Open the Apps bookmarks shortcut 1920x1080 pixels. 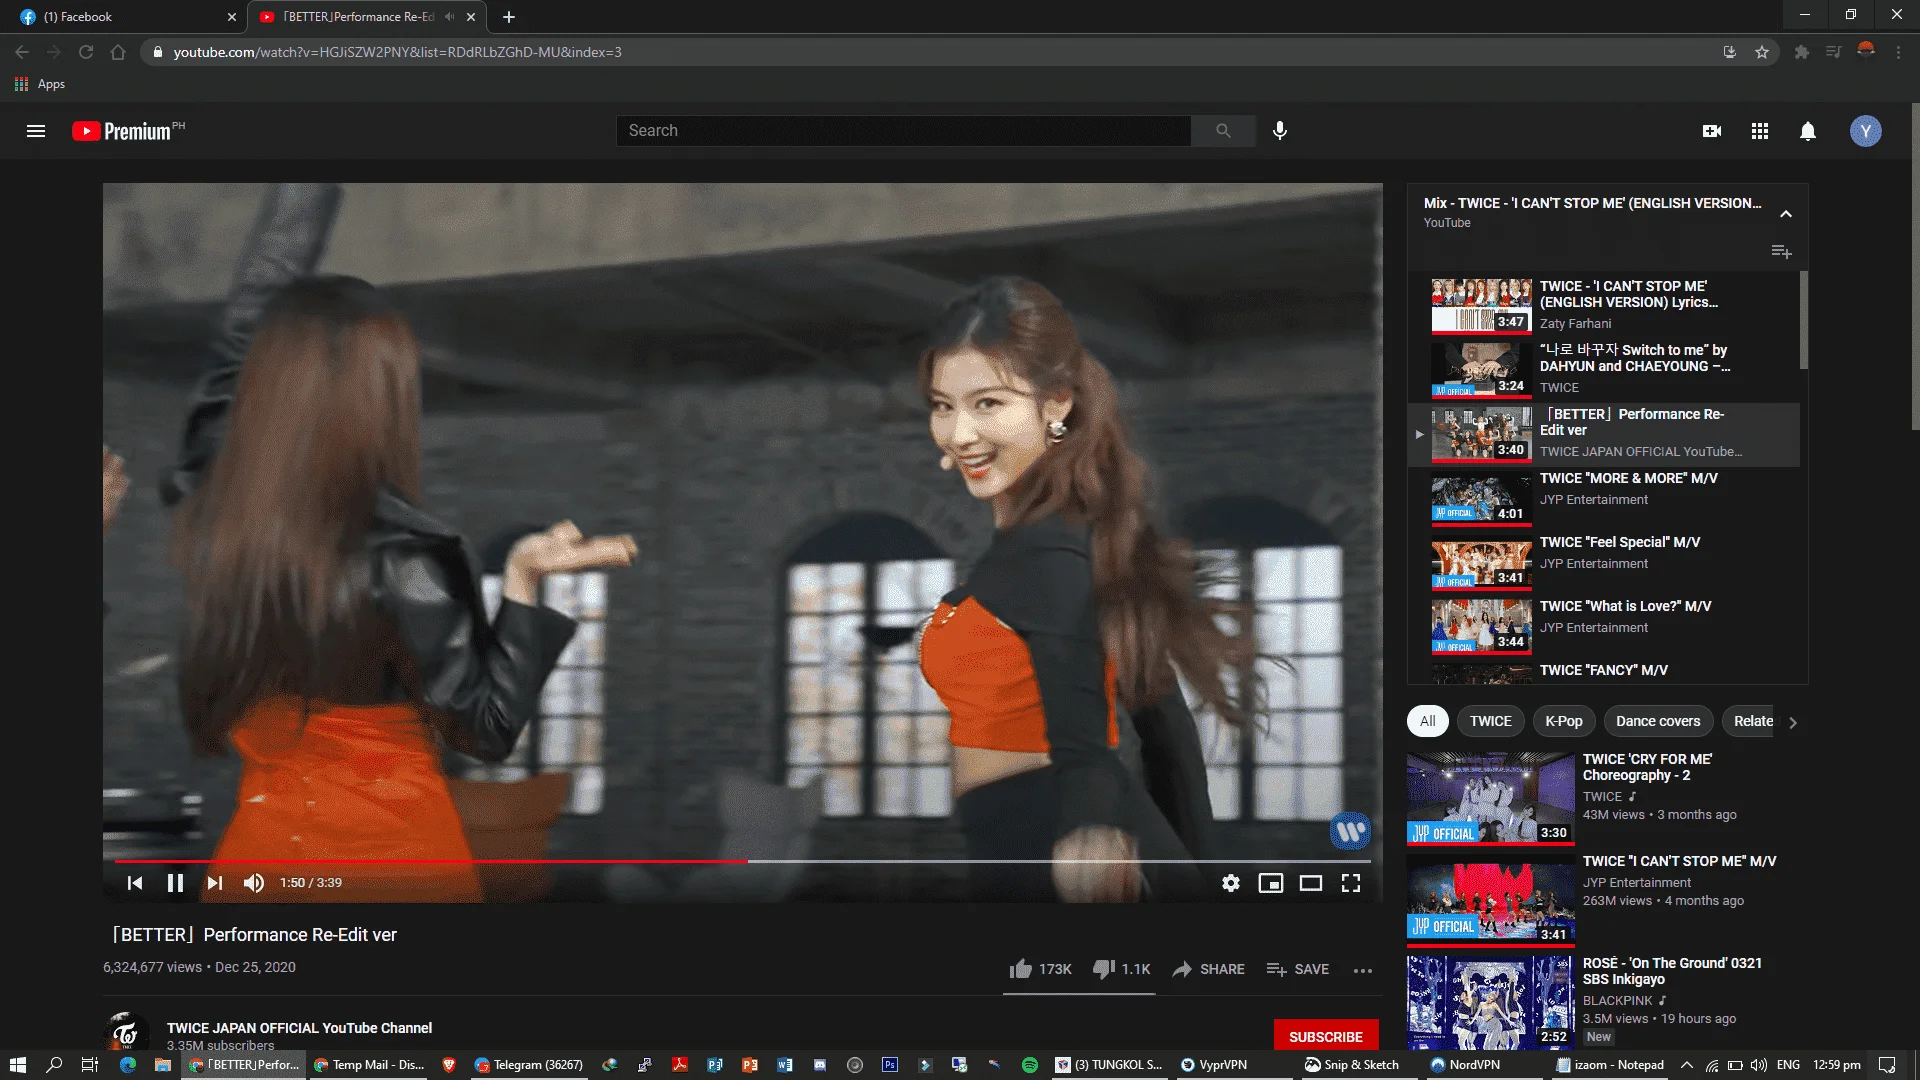[40, 84]
